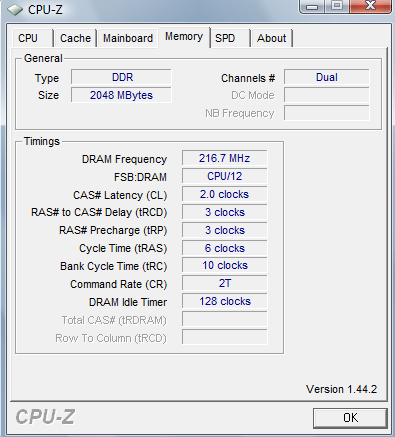
Task: Click the RAS# to CAS# Delay label
Action: click(99, 213)
